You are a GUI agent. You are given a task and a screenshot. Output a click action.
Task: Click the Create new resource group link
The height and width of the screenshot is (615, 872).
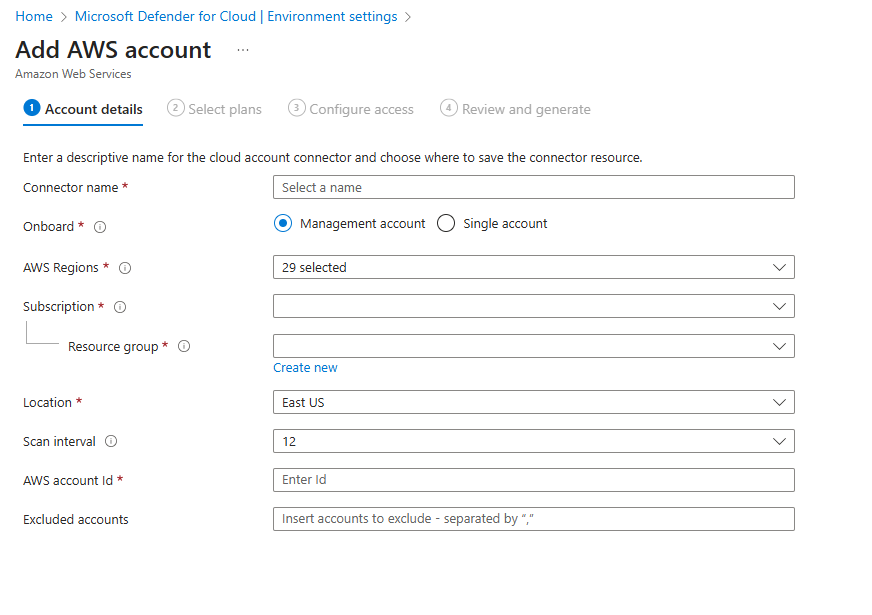(305, 368)
